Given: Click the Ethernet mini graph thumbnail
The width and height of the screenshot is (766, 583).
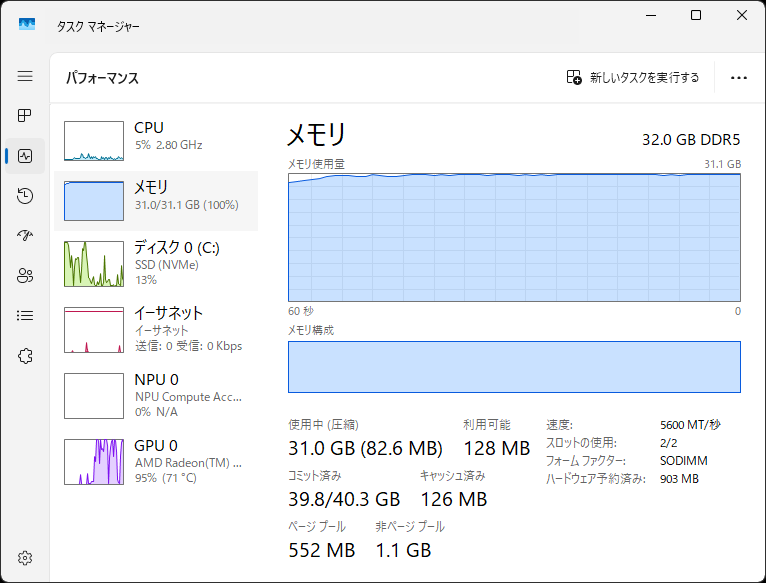Looking at the screenshot, I should click(94, 330).
